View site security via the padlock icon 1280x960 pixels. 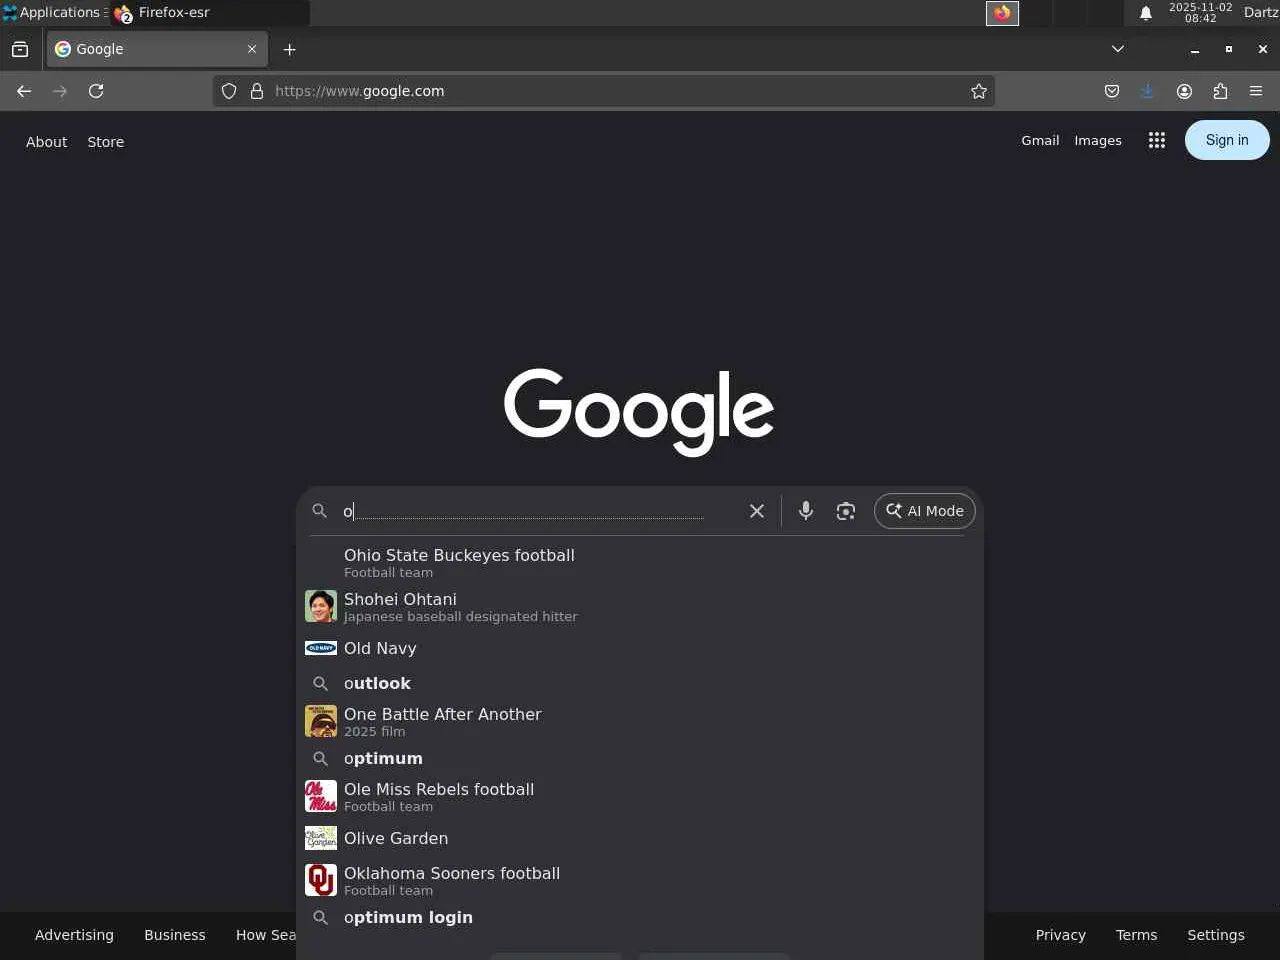tap(257, 91)
